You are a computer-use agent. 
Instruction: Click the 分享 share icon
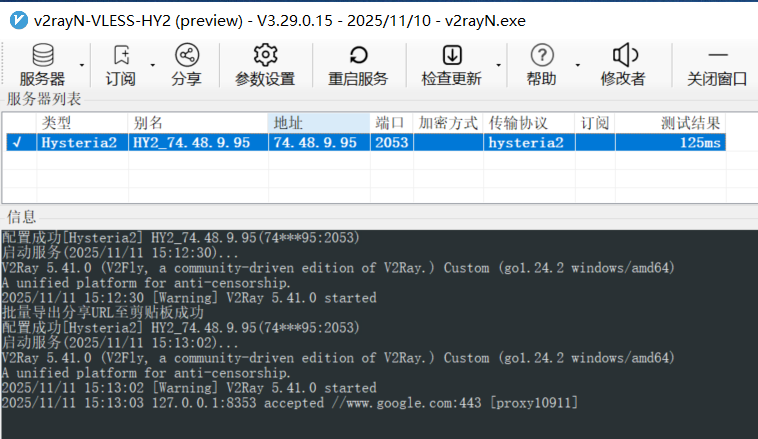pyautogui.click(x=186, y=55)
